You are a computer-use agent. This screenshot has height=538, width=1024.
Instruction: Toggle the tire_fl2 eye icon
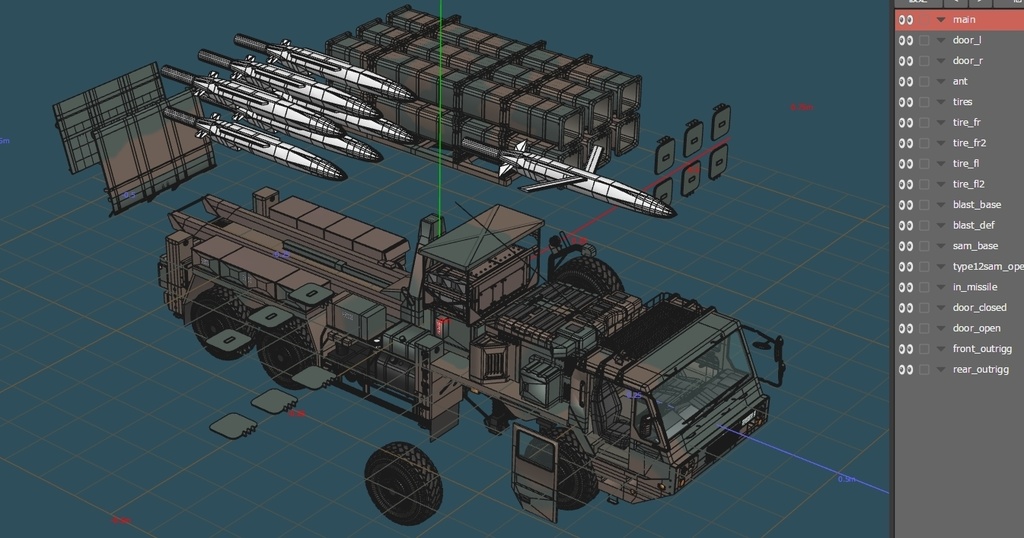pos(906,184)
